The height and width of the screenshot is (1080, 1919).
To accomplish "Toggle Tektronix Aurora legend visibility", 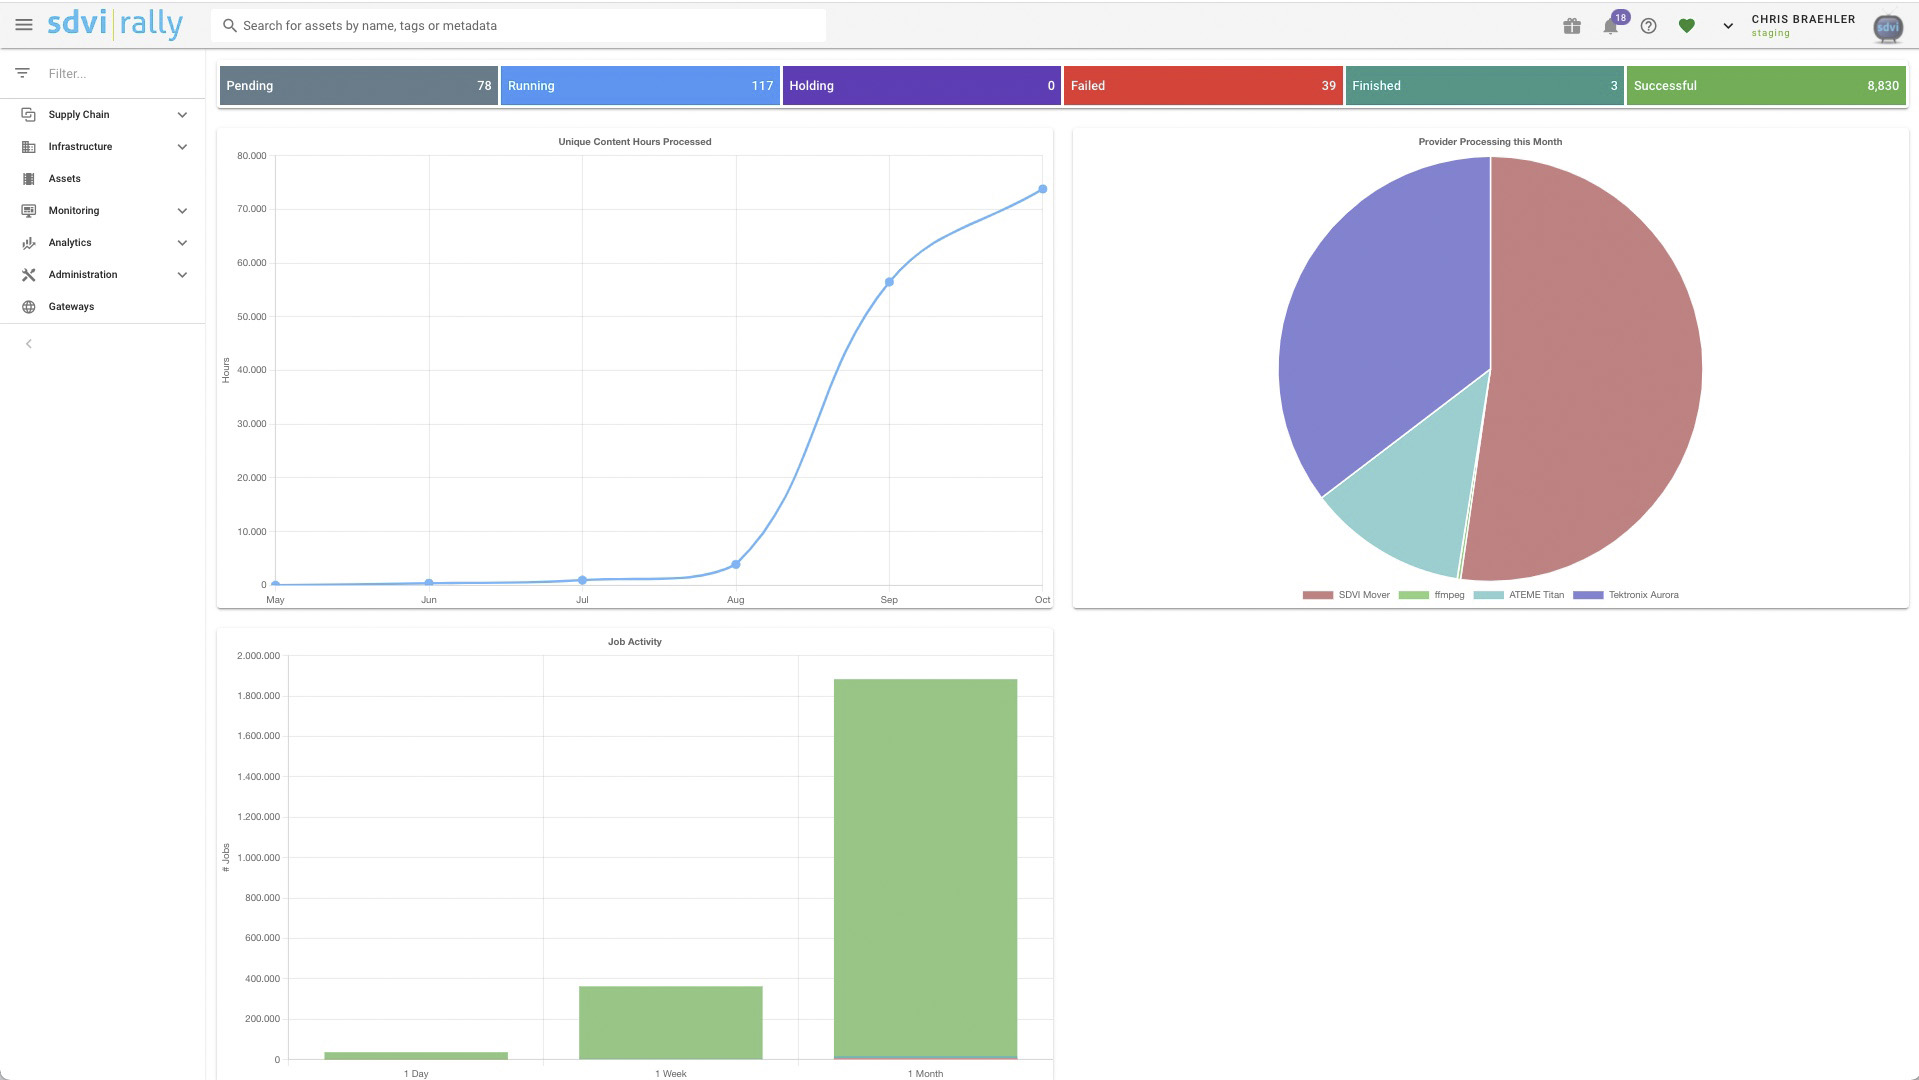I will point(1627,594).
